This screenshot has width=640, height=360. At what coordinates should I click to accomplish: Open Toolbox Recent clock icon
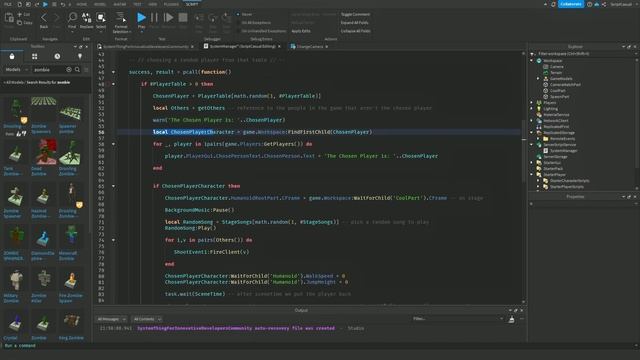pos(57,56)
